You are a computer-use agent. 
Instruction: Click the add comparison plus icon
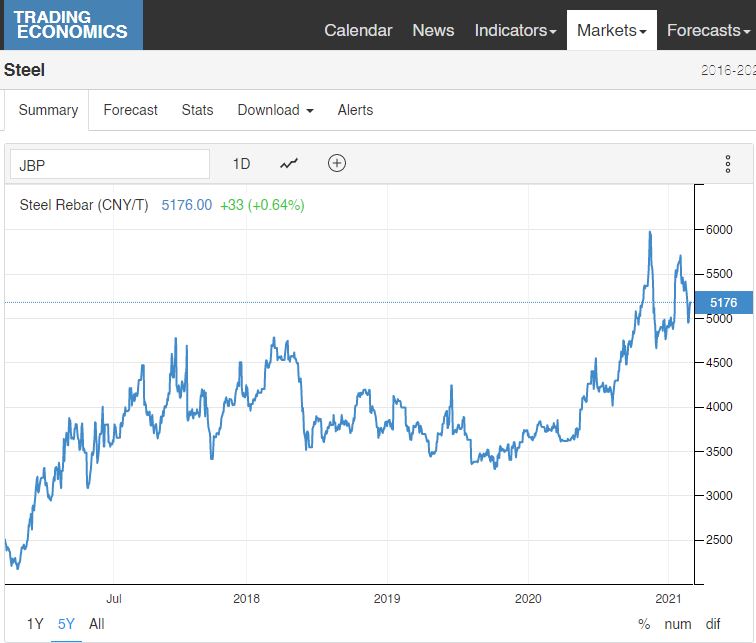click(337, 163)
